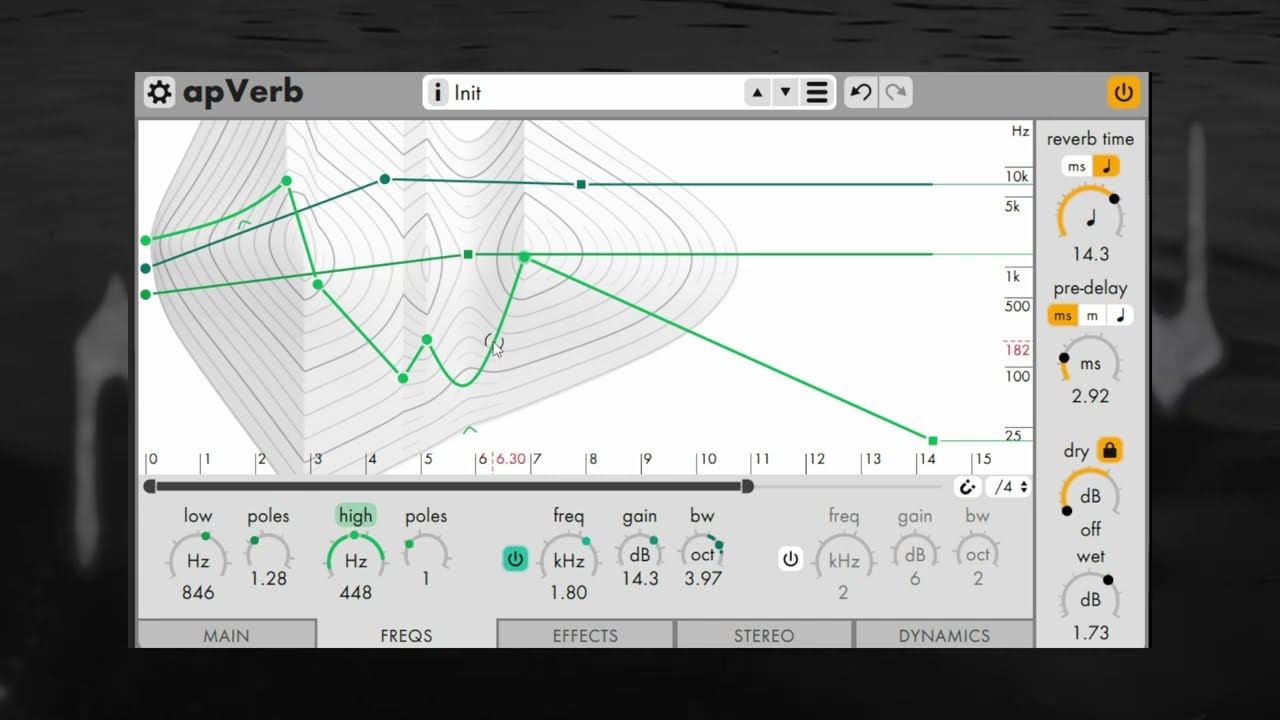Click the preset info 'i' icon
1280x720 pixels.
click(437, 93)
